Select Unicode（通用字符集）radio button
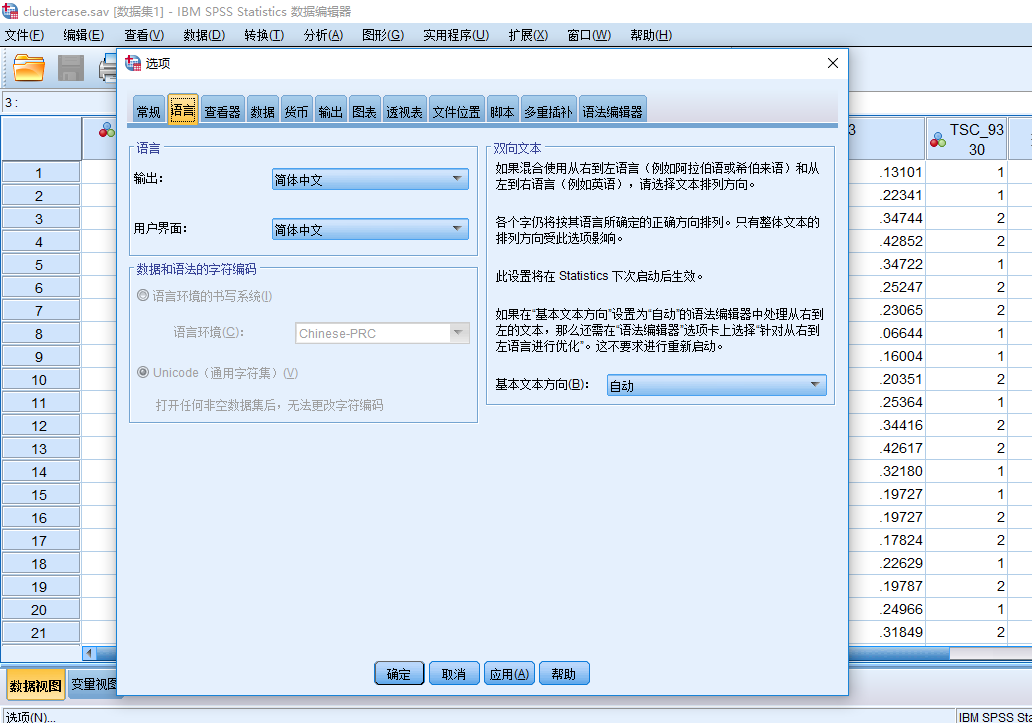The width and height of the screenshot is (1032, 723). [x=143, y=372]
